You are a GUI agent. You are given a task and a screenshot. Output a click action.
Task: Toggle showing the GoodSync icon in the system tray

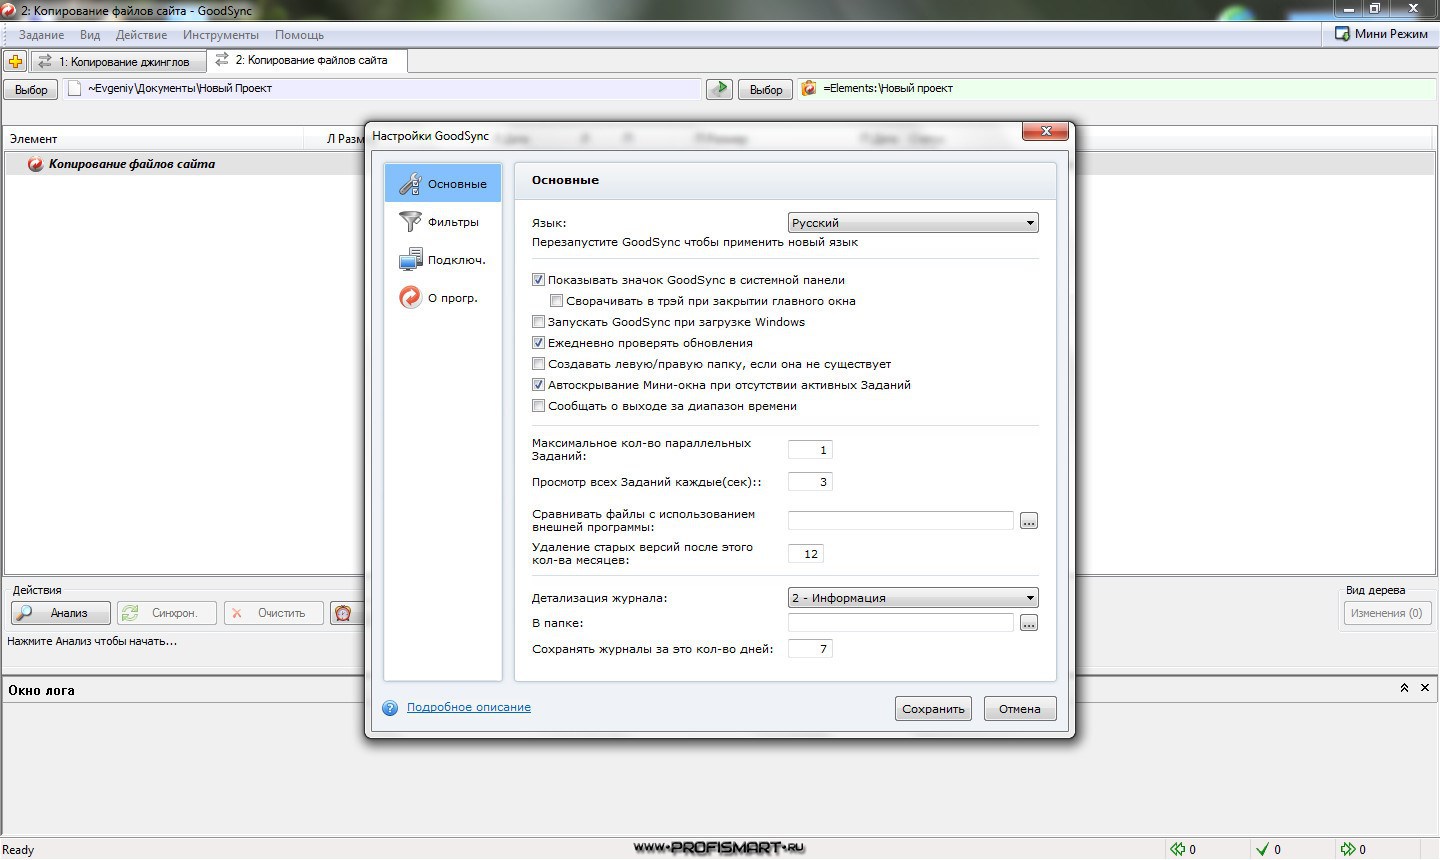click(538, 280)
